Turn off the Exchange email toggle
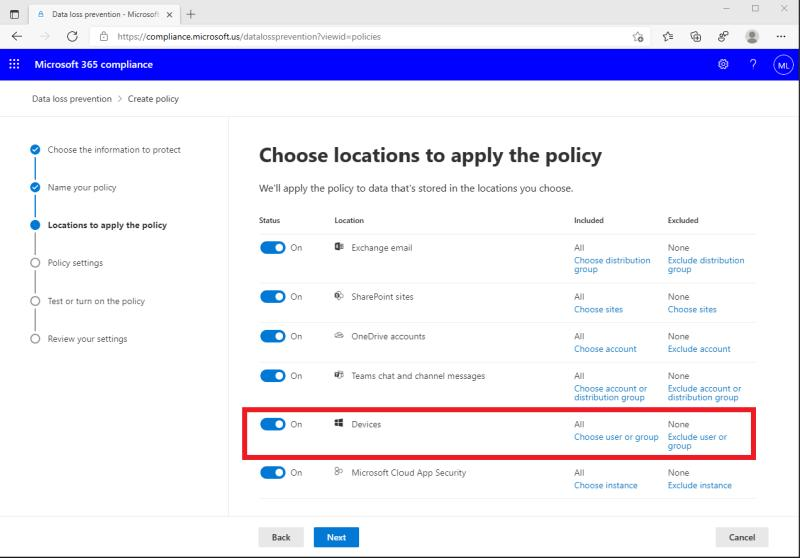 273,248
